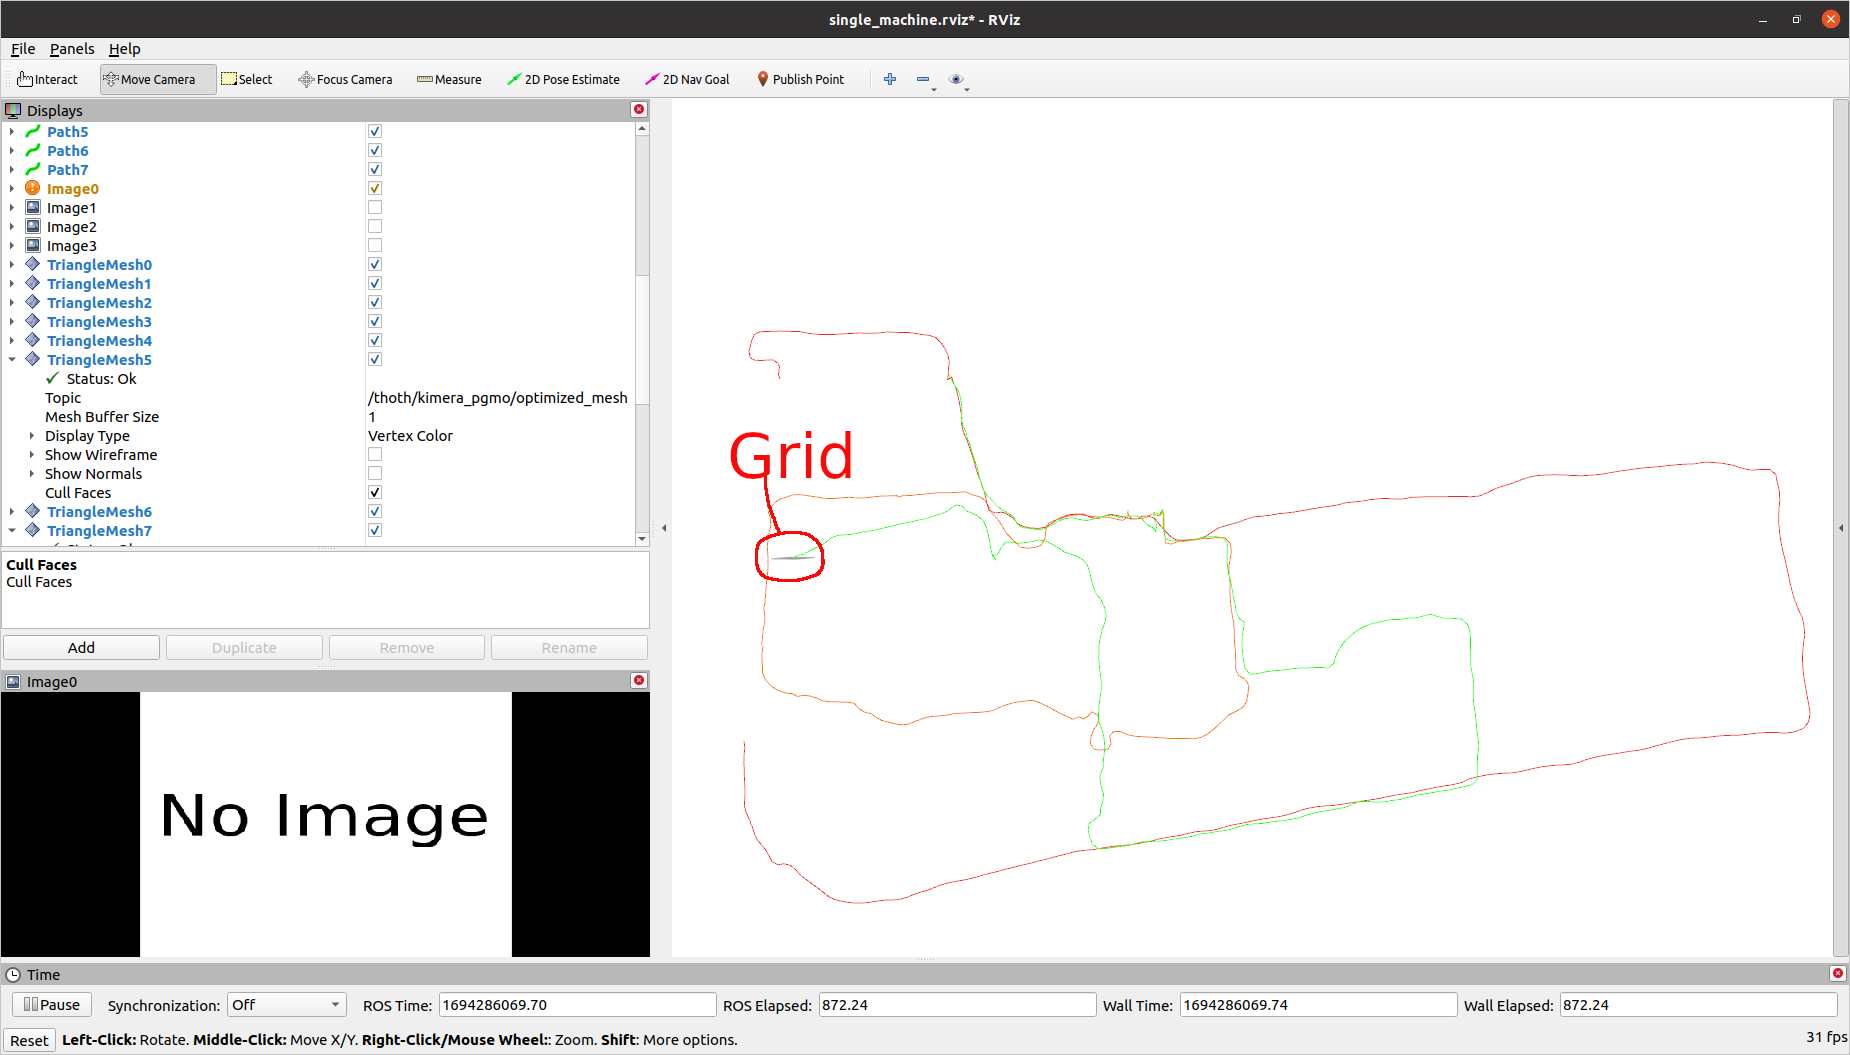Activate the 2D Pose Estimate tool

pos(564,79)
